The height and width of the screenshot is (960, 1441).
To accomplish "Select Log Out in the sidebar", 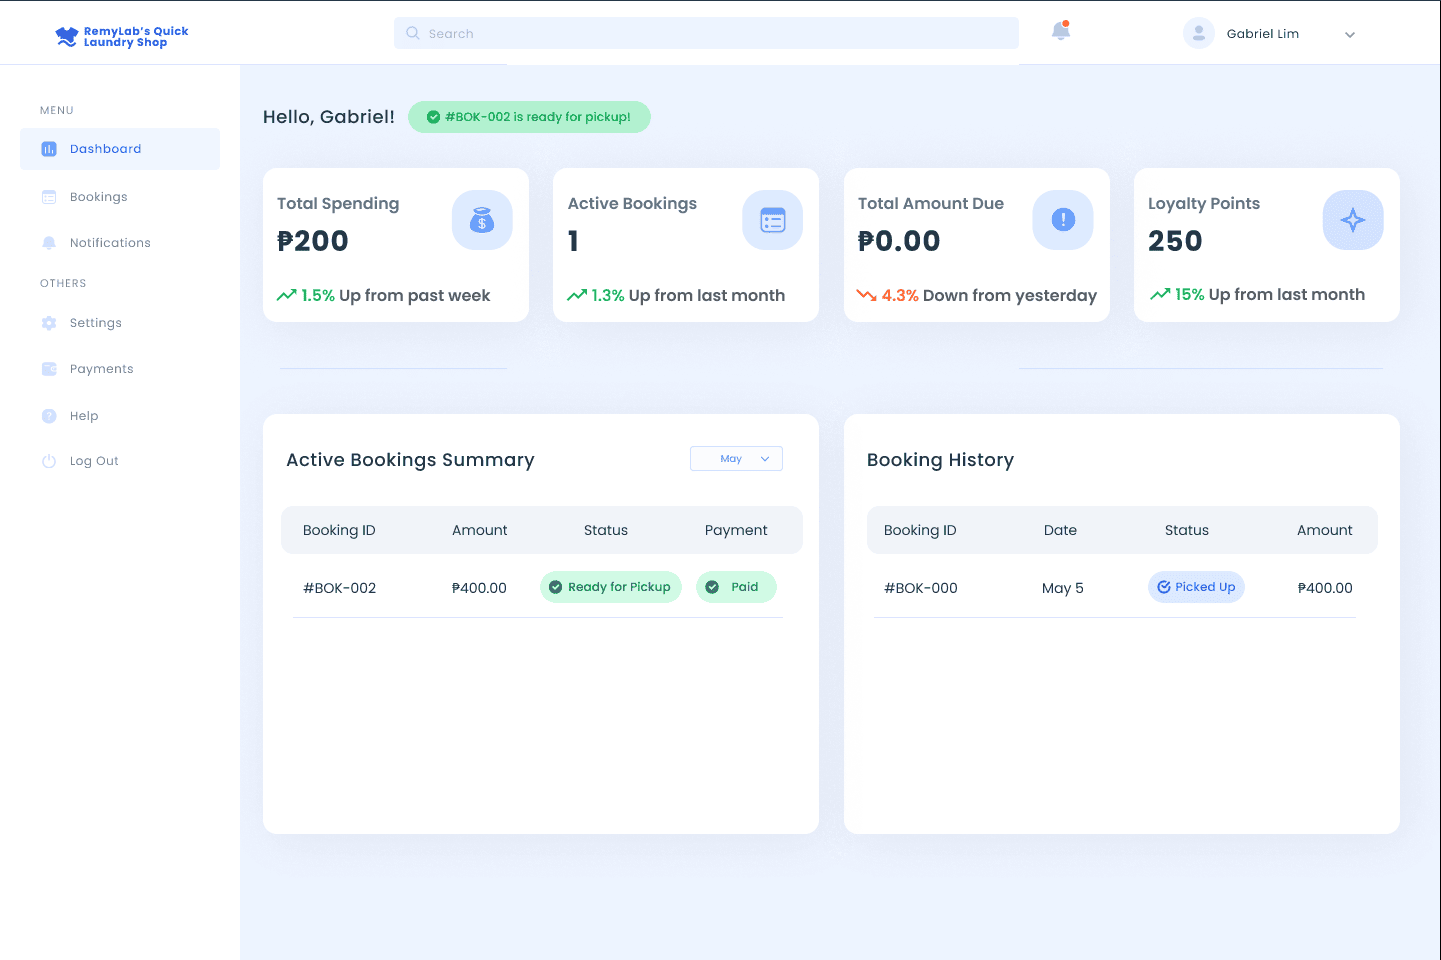I will pos(93,461).
